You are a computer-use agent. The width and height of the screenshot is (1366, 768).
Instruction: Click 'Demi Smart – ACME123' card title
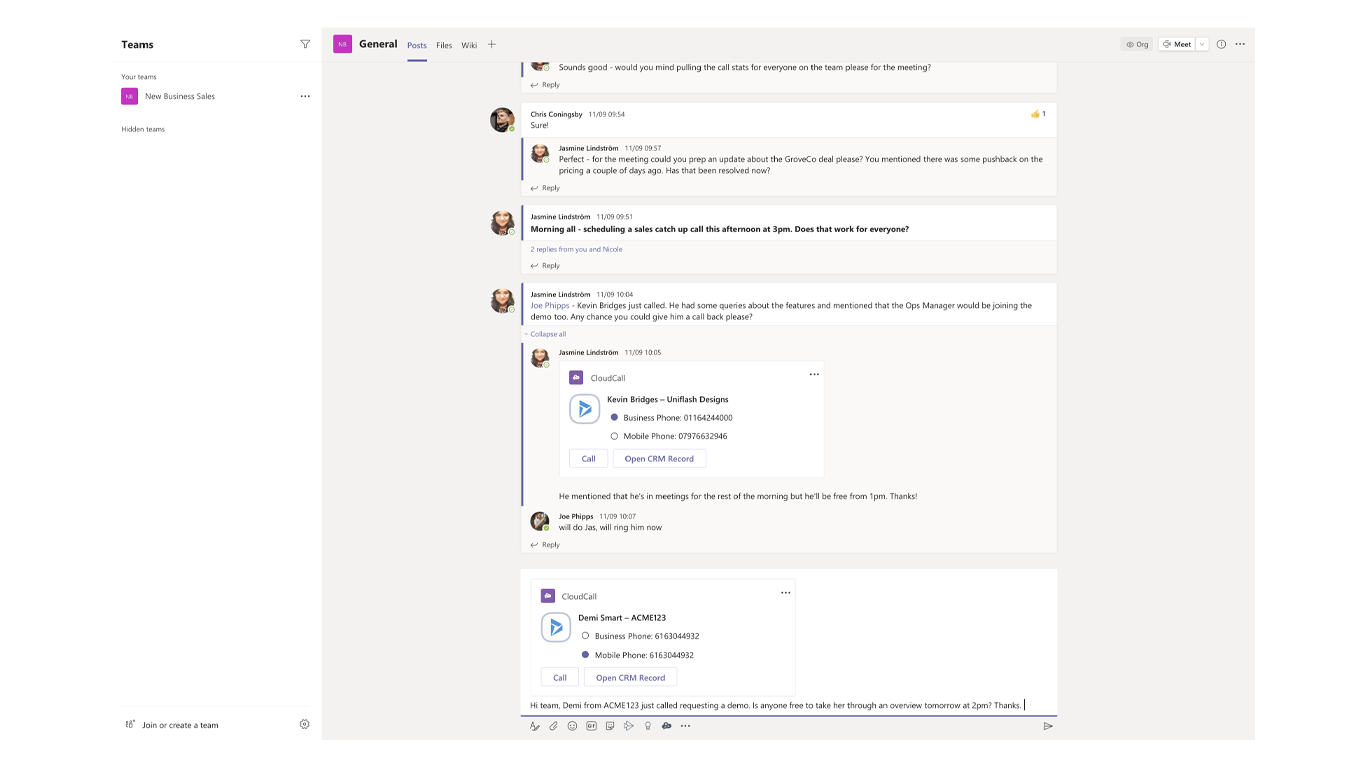pyautogui.click(x=622, y=618)
